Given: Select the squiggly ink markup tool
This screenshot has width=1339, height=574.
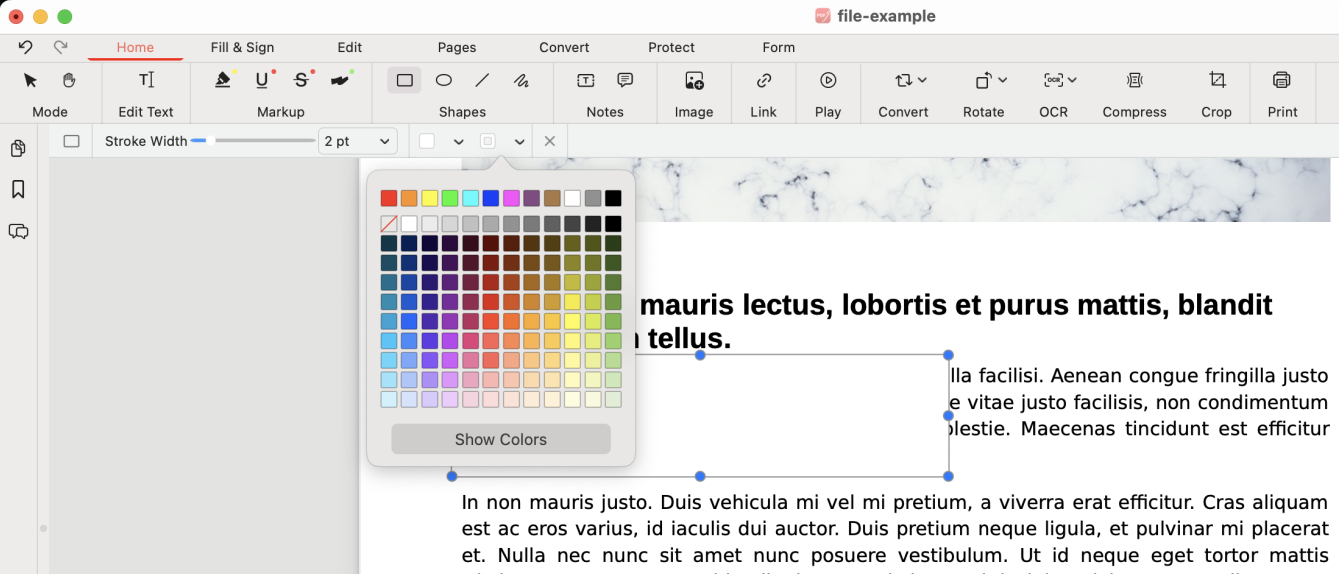Looking at the screenshot, I should click(x=341, y=80).
